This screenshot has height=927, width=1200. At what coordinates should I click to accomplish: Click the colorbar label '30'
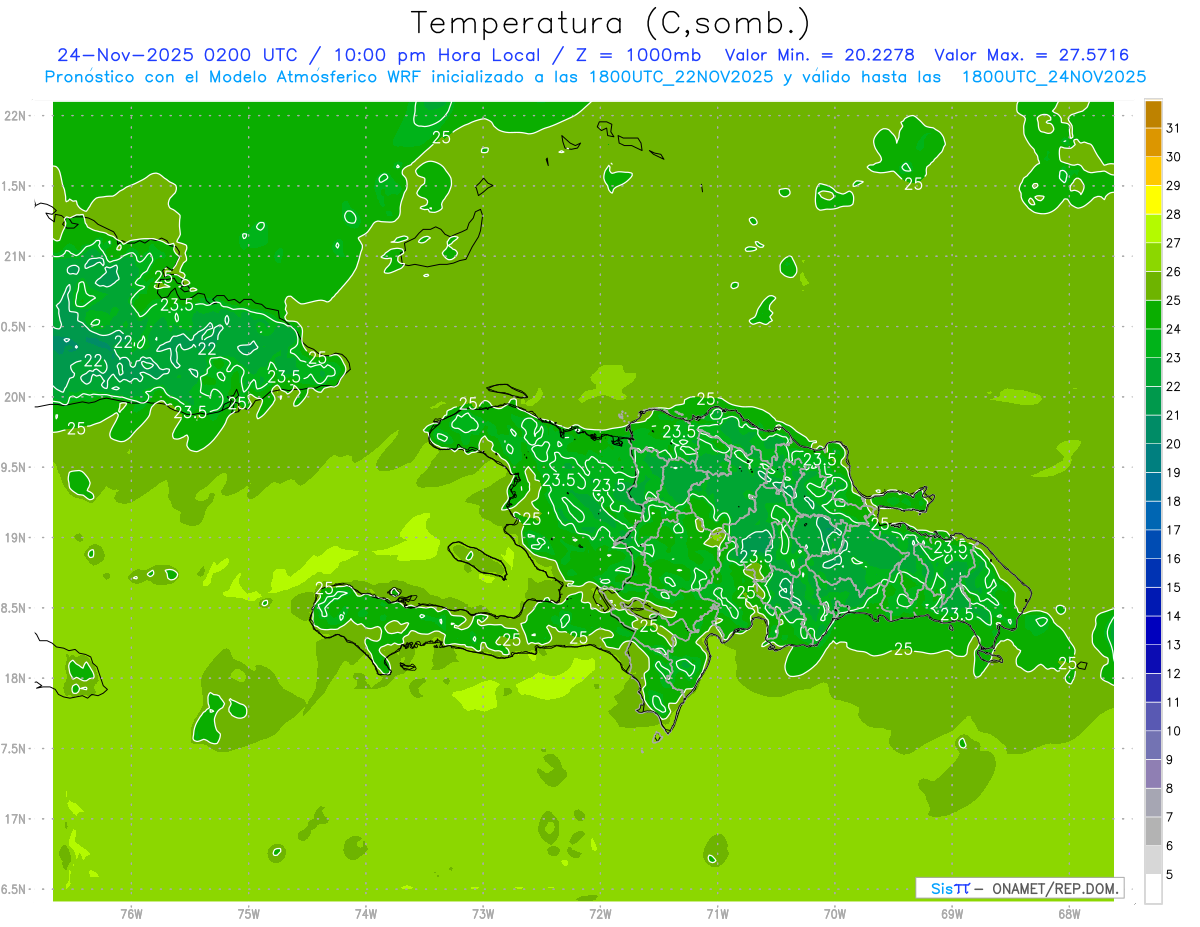[x=1173, y=157]
